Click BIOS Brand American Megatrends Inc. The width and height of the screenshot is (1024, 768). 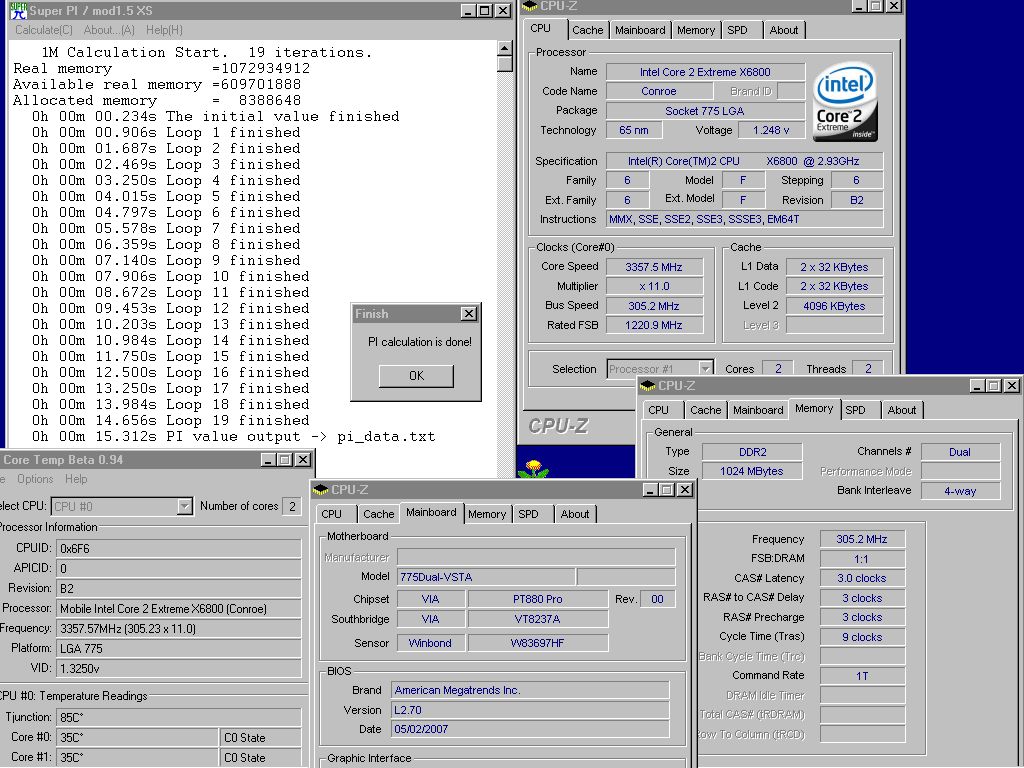click(x=530, y=690)
